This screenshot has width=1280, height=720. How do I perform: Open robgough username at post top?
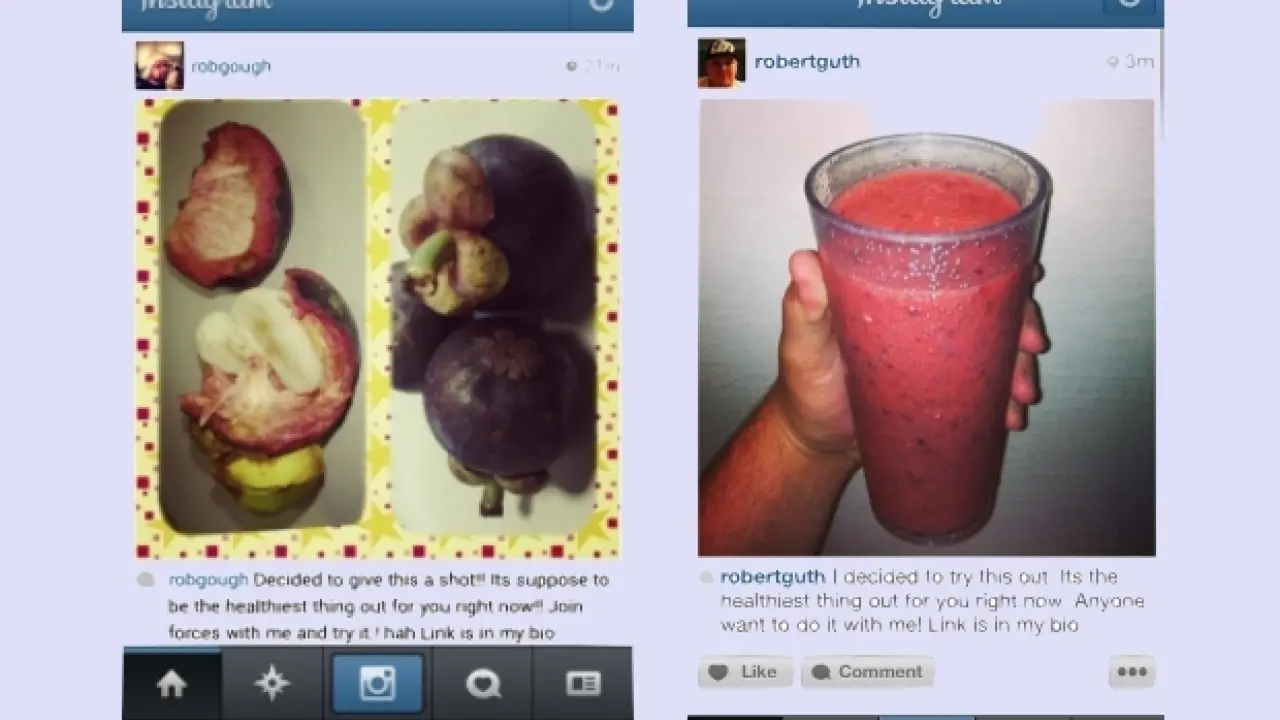(231, 67)
